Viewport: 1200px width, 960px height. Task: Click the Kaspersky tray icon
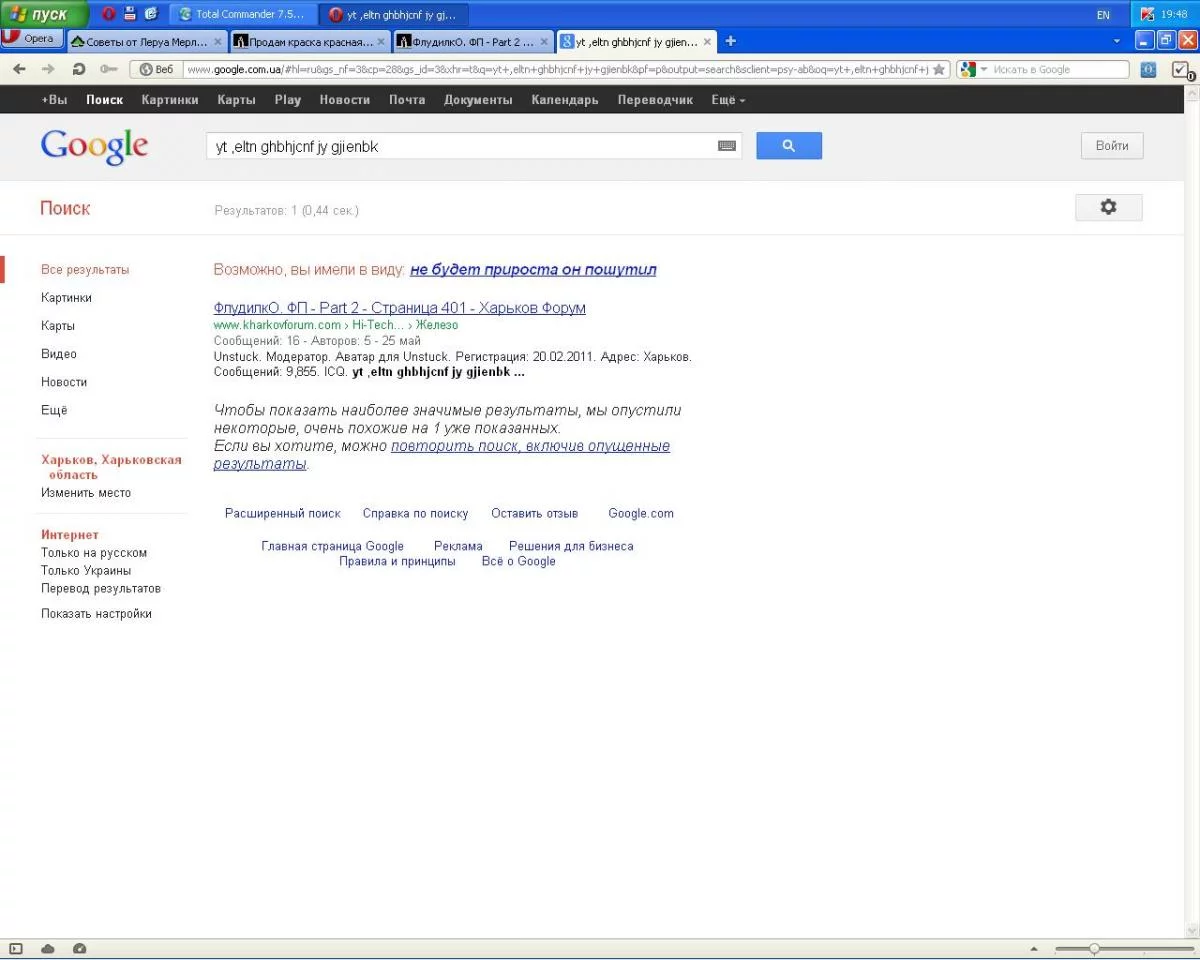pos(1147,14)
